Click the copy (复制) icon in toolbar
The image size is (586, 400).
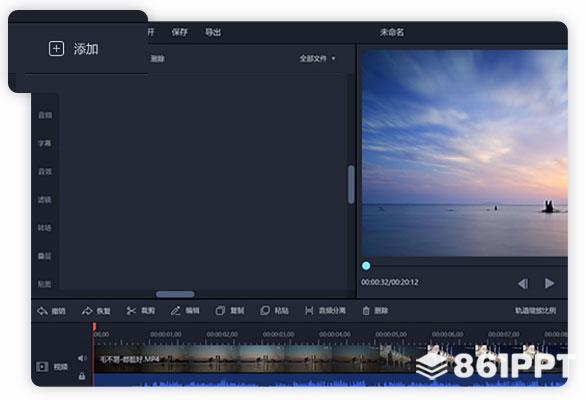point(220,311)
